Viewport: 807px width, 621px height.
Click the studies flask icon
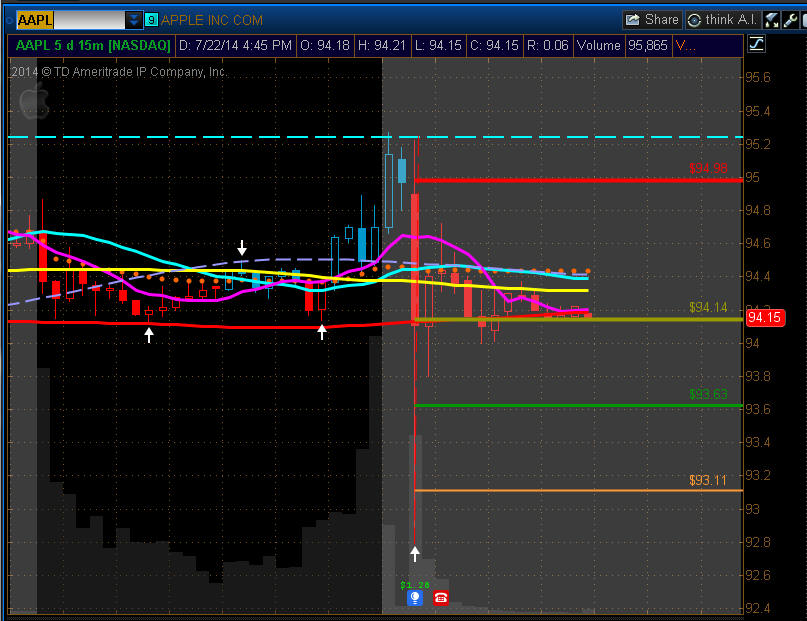pos(772,19)
